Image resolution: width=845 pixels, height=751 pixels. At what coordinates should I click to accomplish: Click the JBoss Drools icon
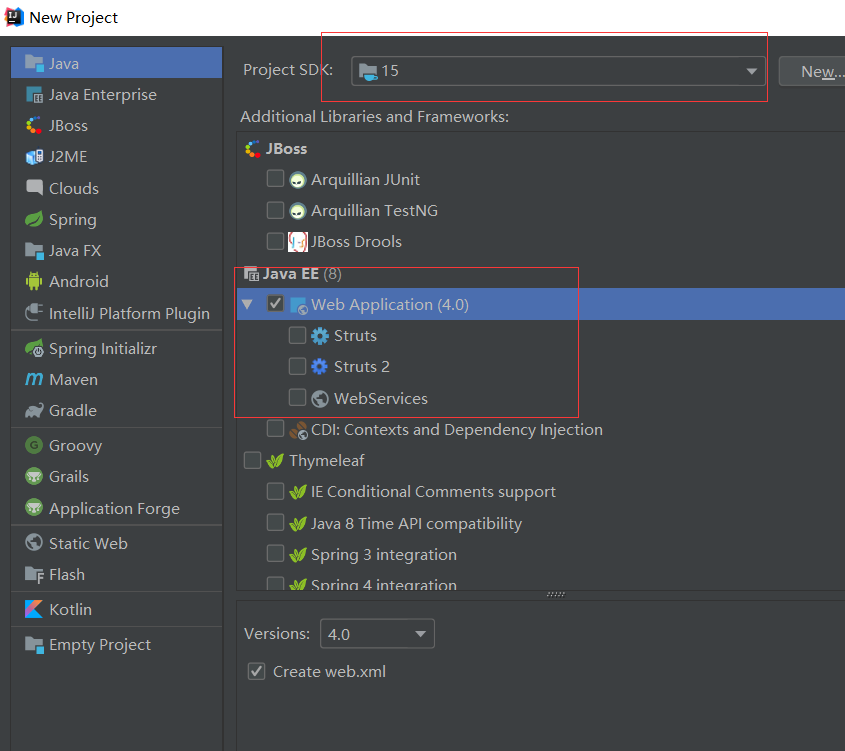point(297,242)
